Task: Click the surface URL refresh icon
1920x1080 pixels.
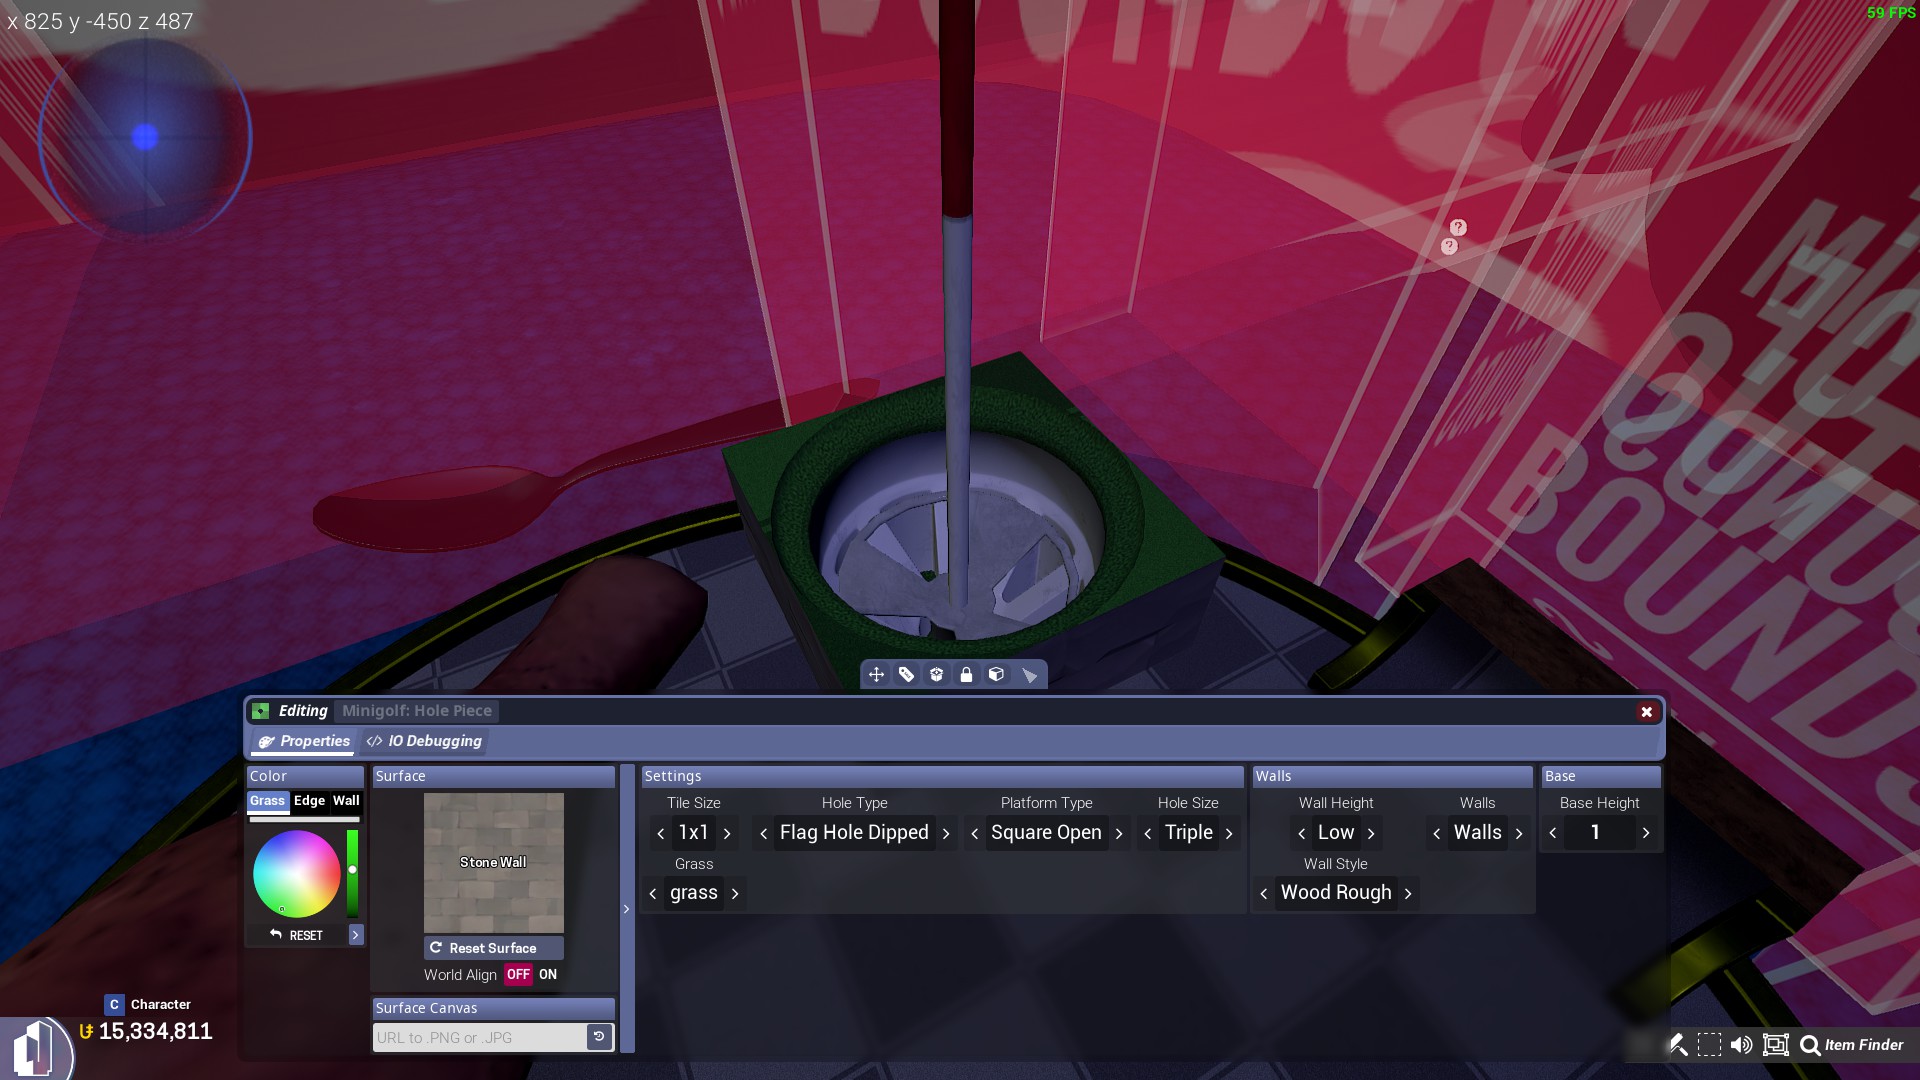Action: [599, 1037]
